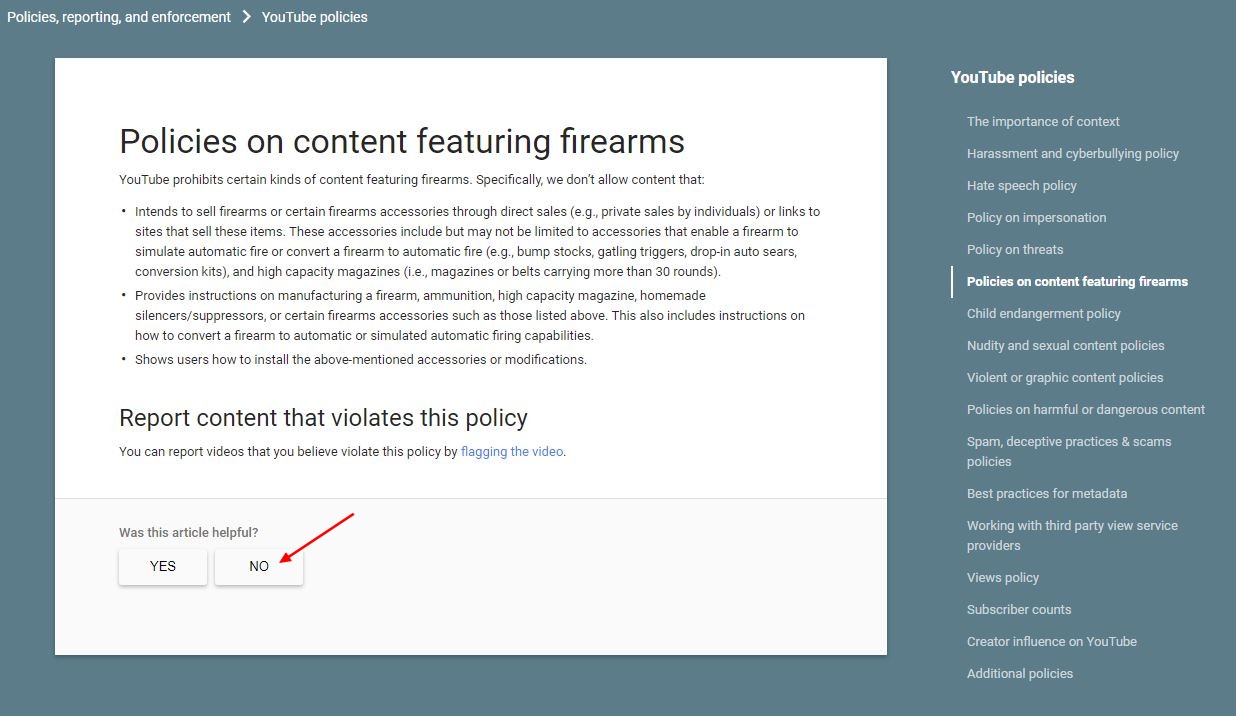This screenshot has width=1236, height=716.
Task: Open Best practices for metadata
Action: tap(1047, 494)
